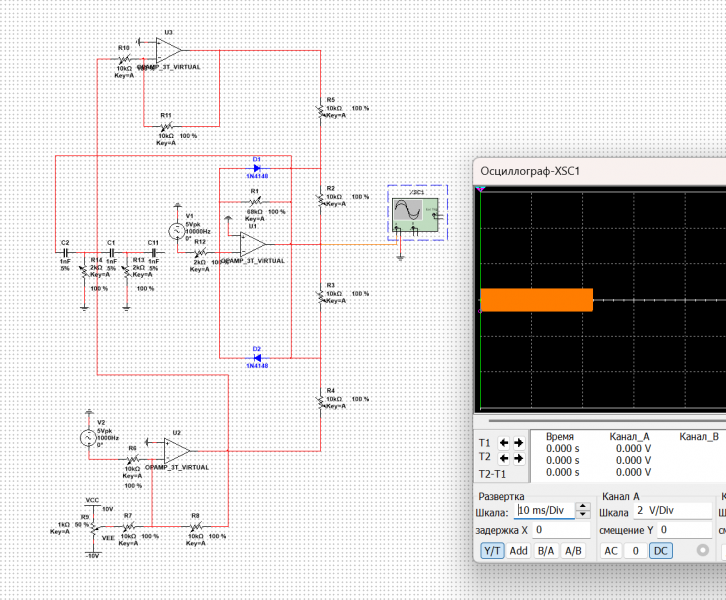The image size is (726, 600).
Task: Select diode D1 1N4148
Action: 257,167
